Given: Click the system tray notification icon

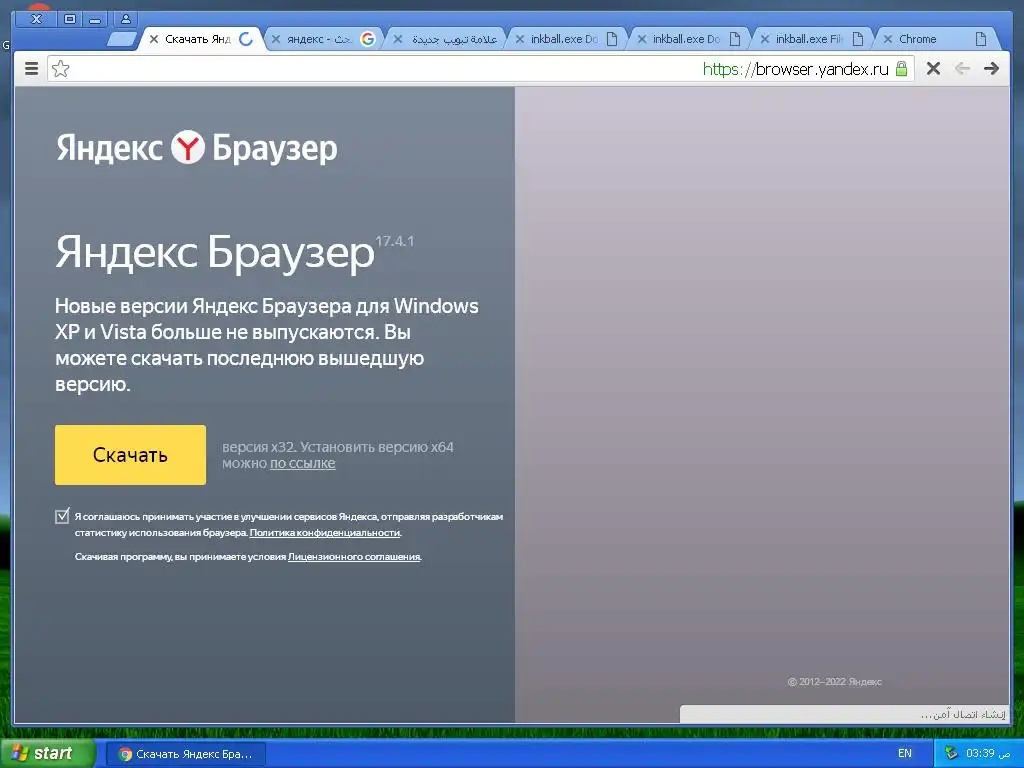Looking at the screenshot, I should click(952, 753).
